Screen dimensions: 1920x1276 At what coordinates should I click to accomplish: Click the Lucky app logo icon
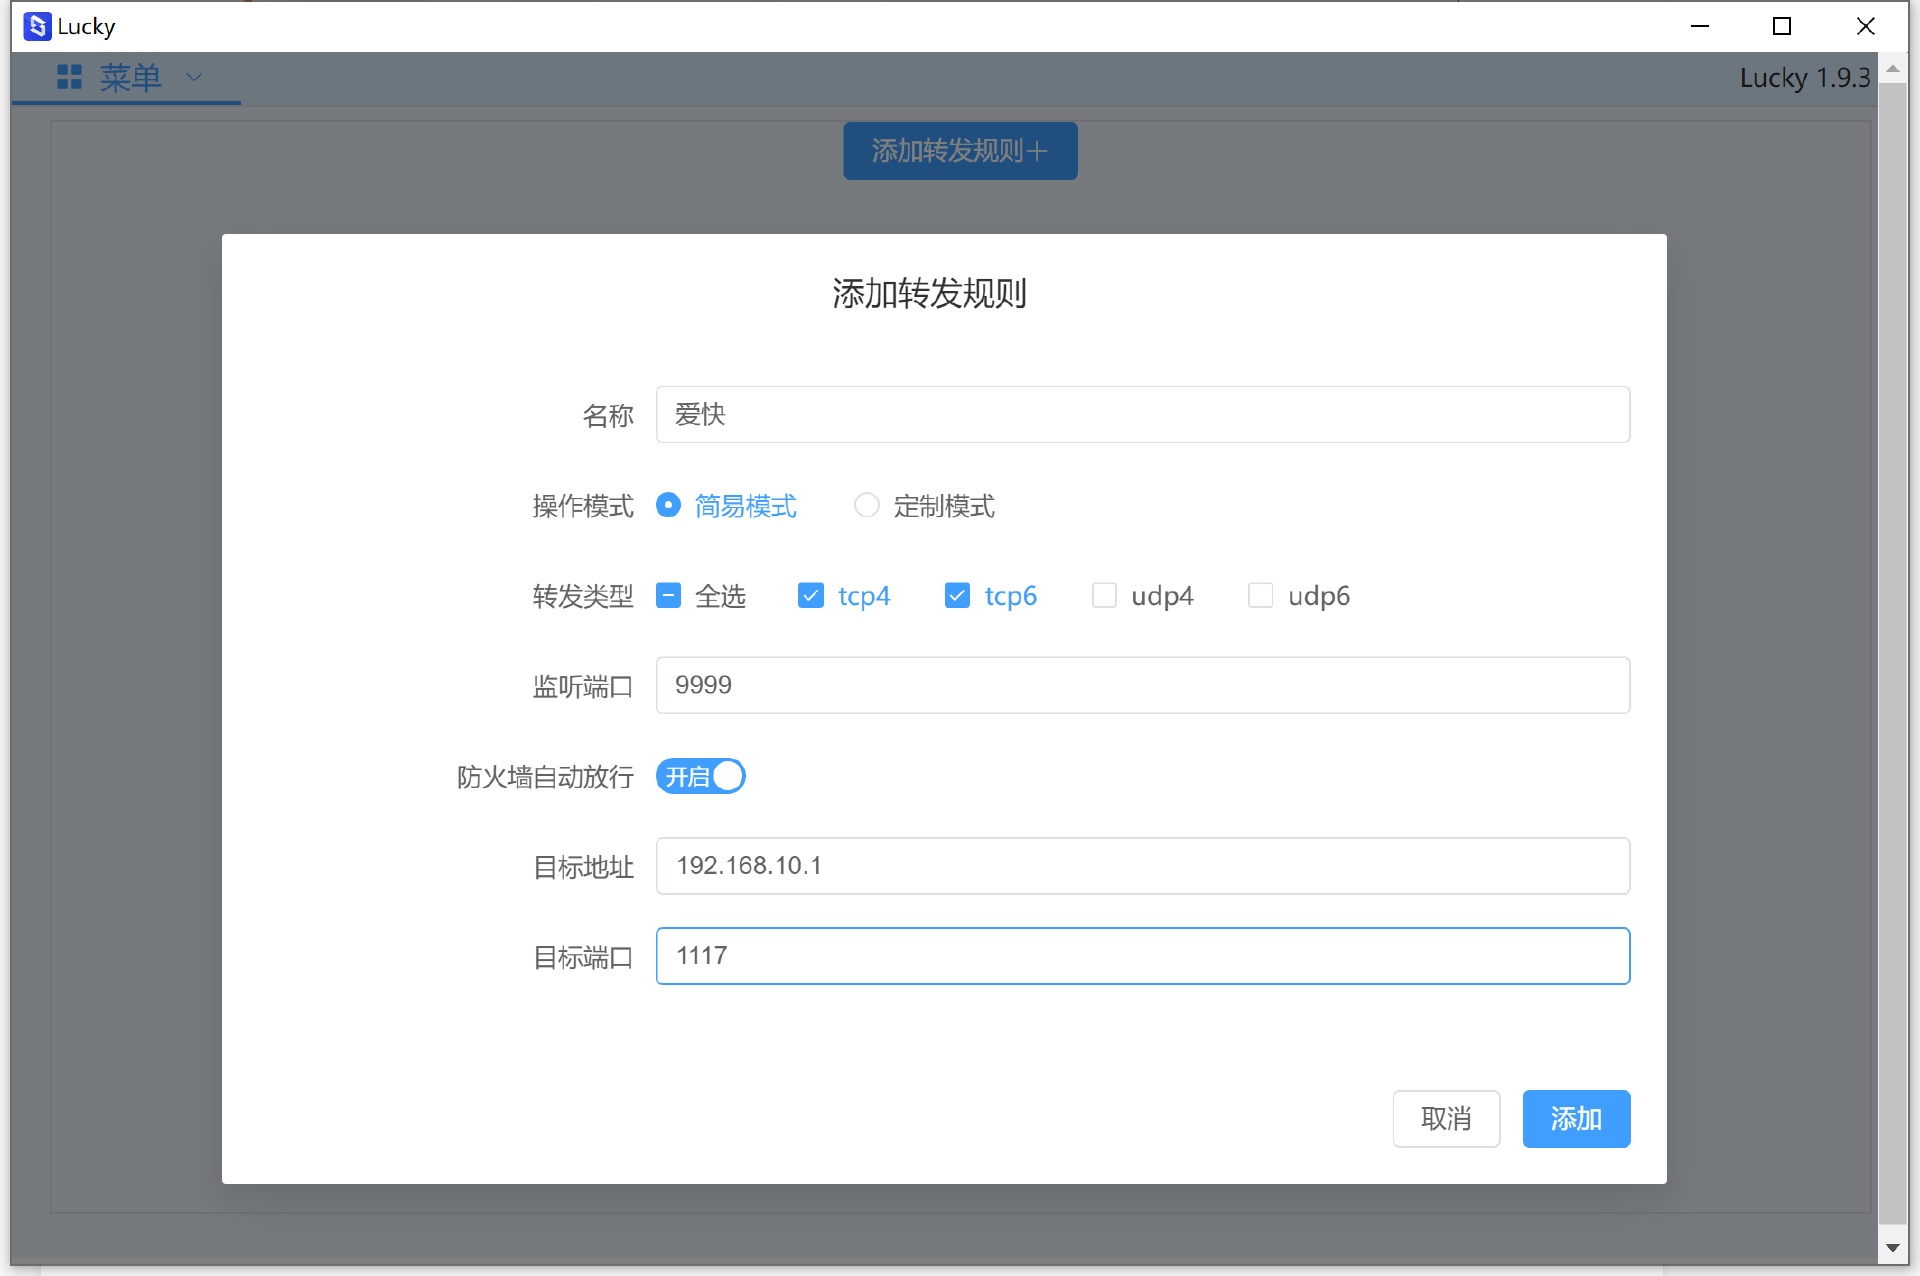37,26
